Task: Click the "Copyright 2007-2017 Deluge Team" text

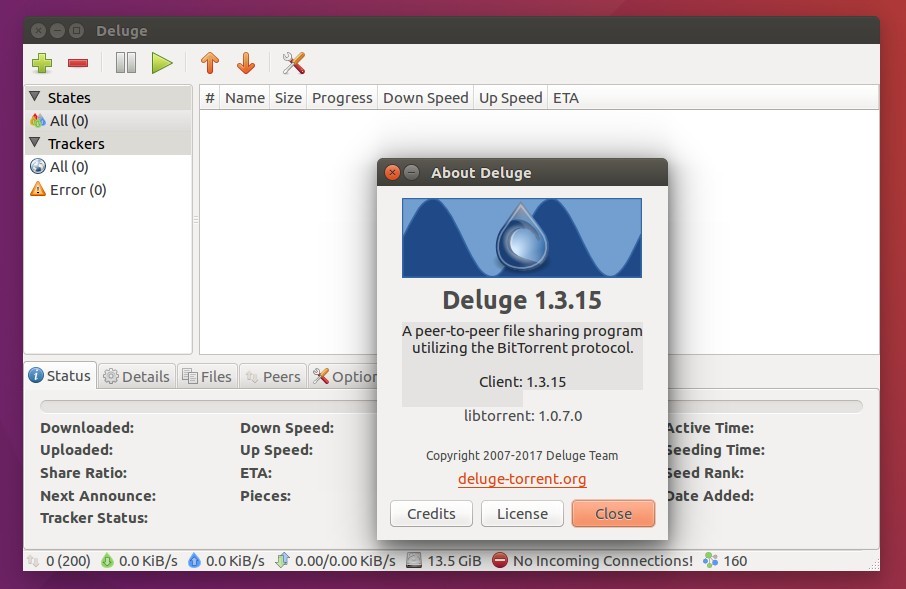Action: pos(522,455)
